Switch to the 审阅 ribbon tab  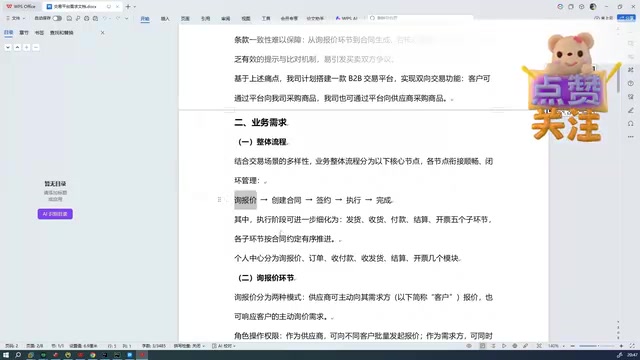pyautogui.click(x=226, y=19)
